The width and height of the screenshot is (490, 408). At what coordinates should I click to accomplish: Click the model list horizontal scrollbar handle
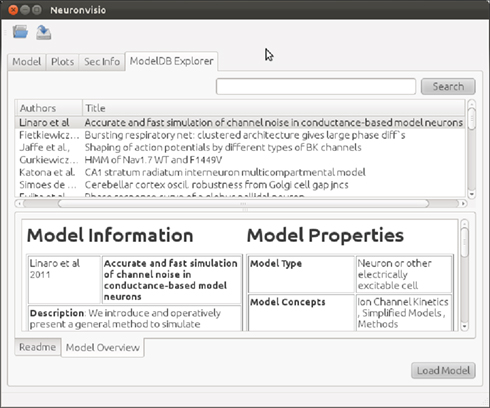tap(243, 203)
